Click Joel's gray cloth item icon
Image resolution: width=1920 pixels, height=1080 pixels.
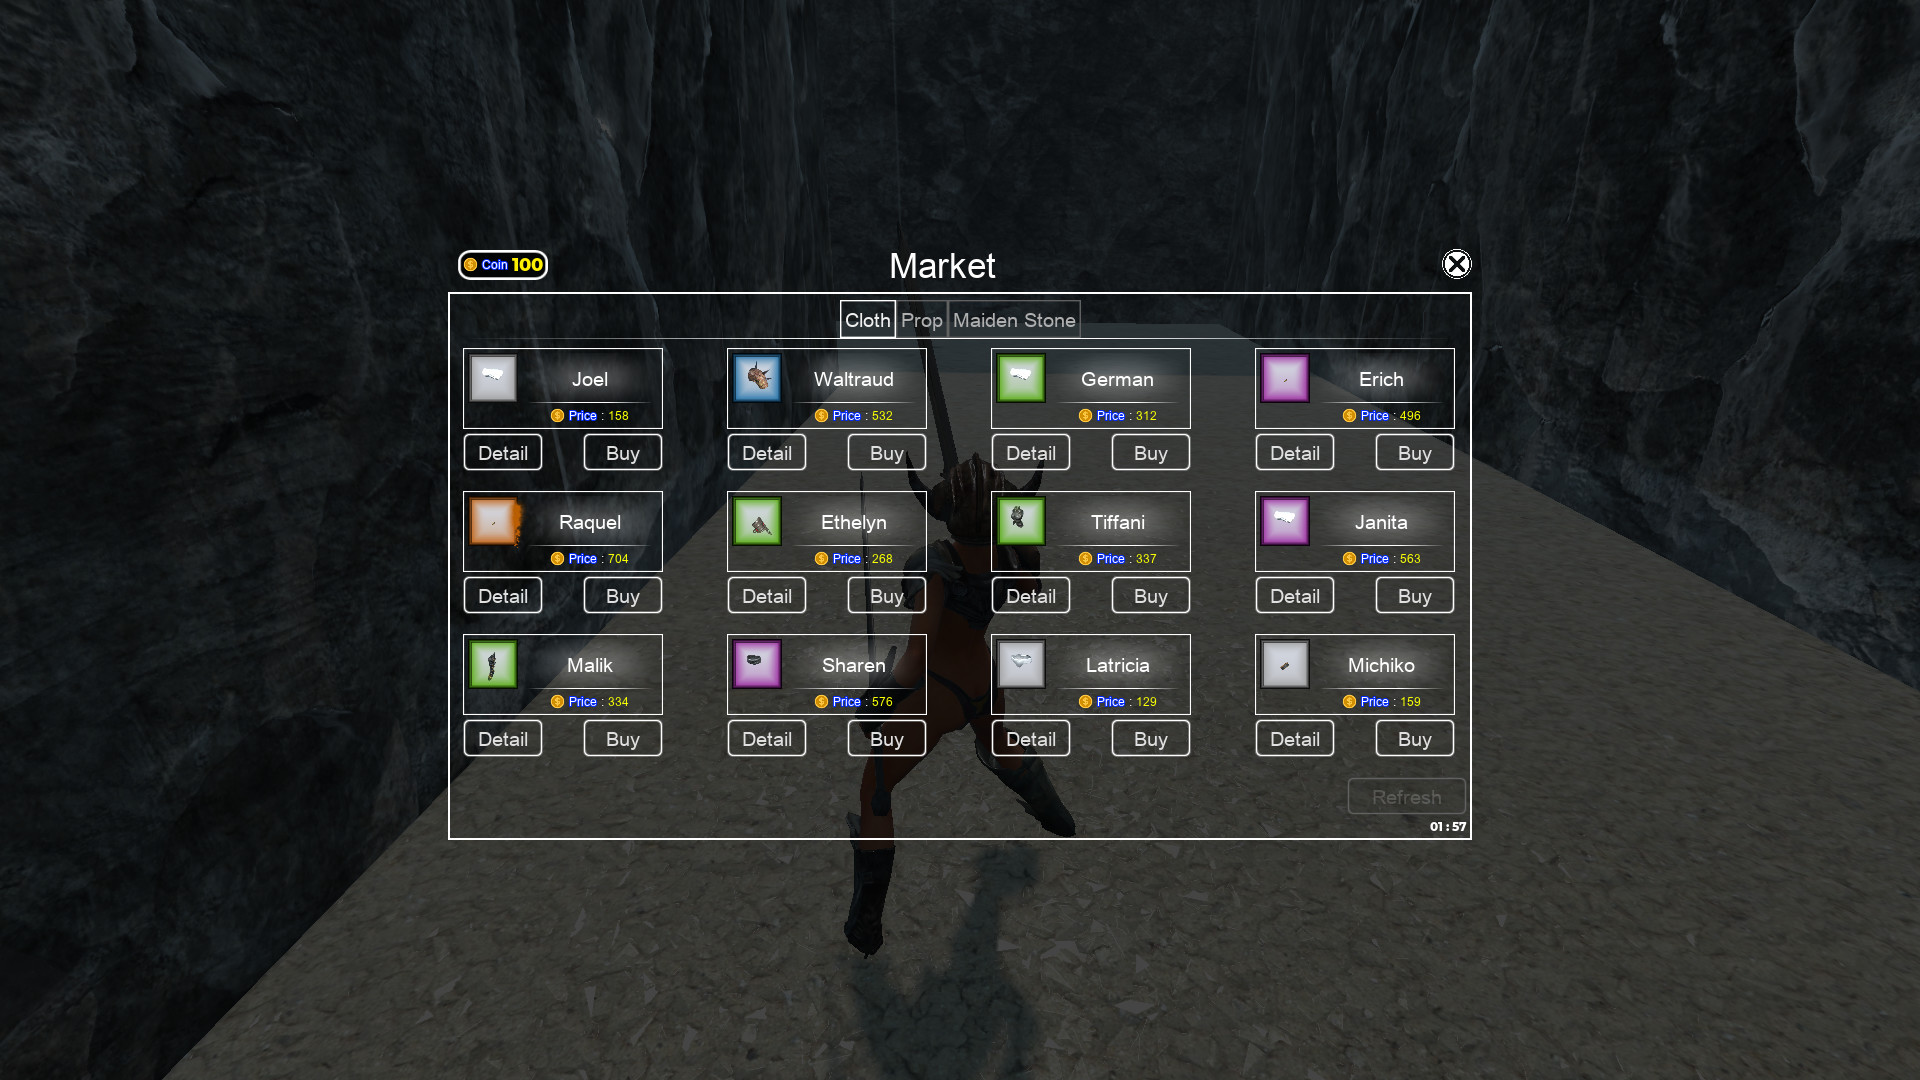tap(493, 378)
